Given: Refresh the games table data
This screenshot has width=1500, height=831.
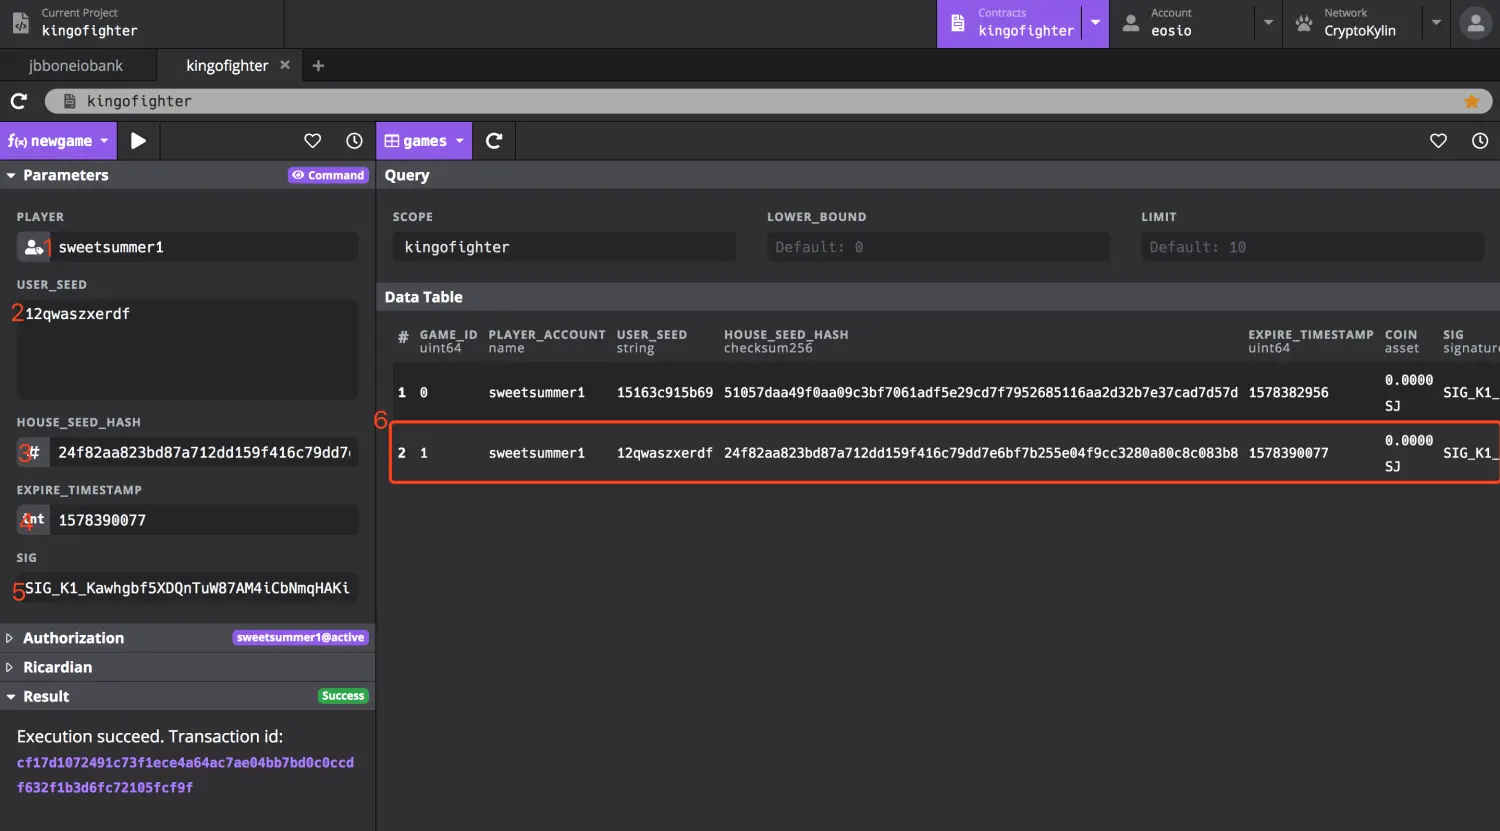Looking at the screenshot, I should coord(494,141).
